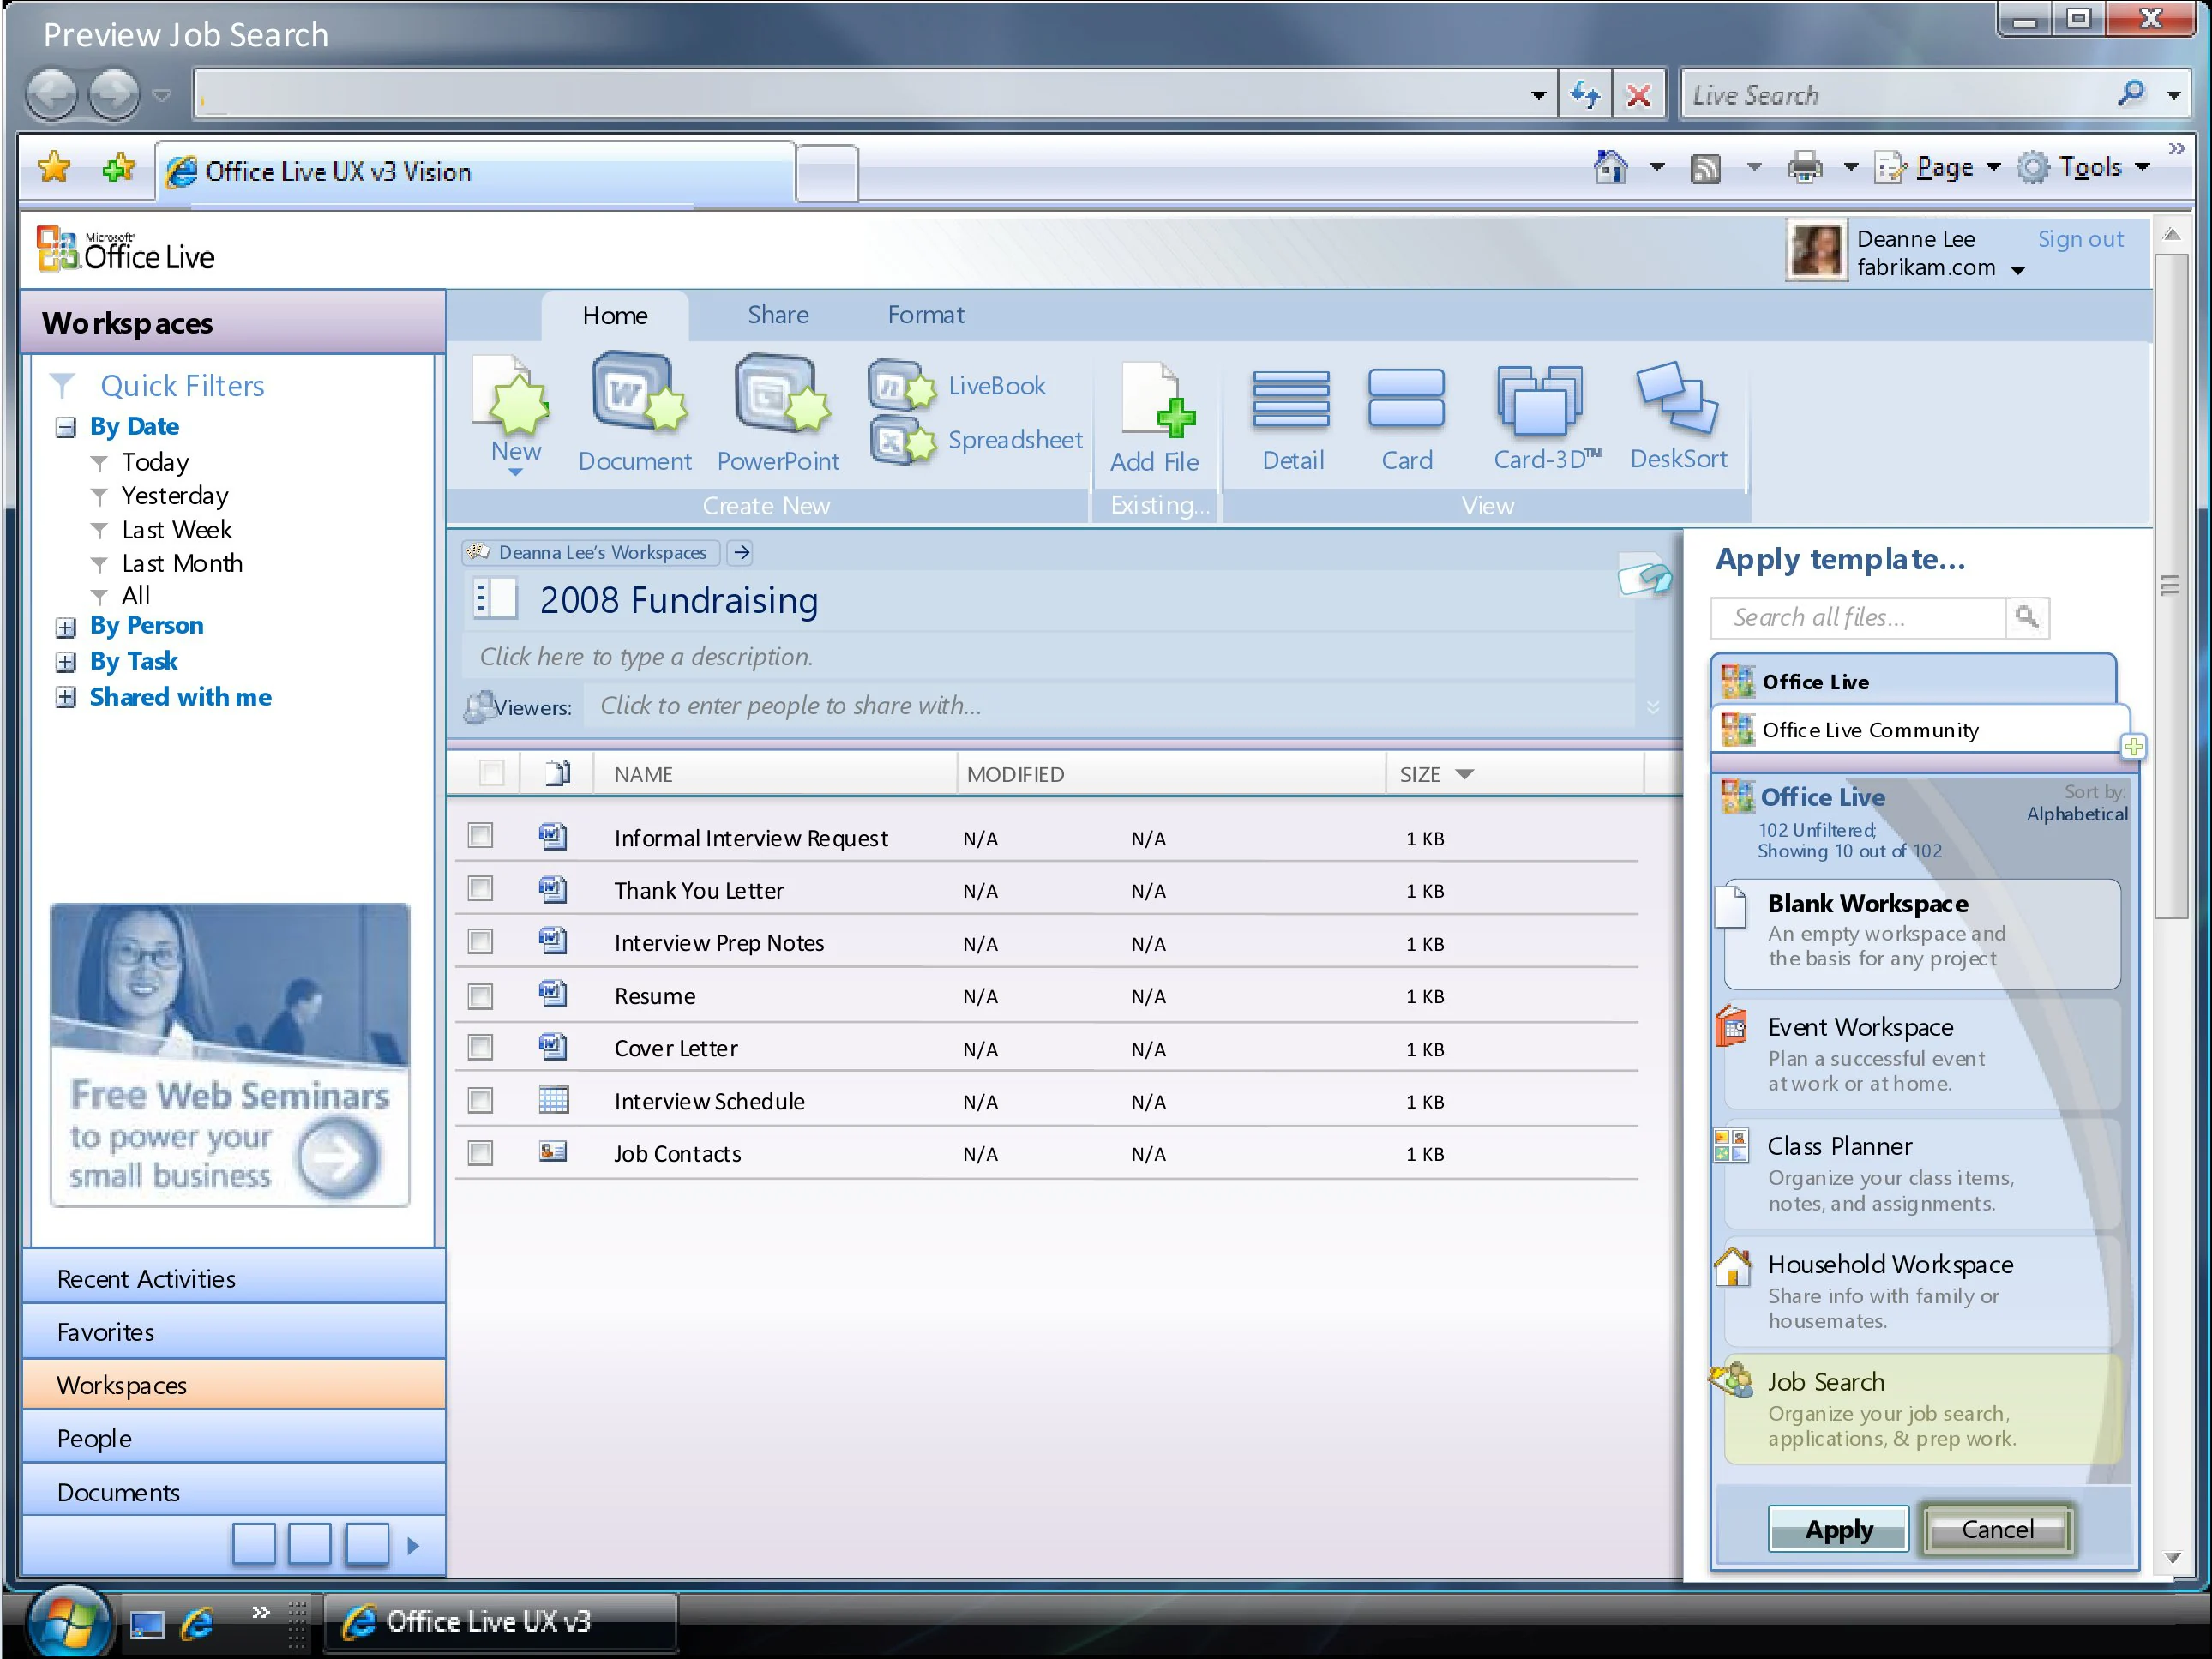Image resolution: width=2212 pixels, height=1659 pixels.
Task: Click the template search magnifier icon
Action: click(x=2027, y=617)
